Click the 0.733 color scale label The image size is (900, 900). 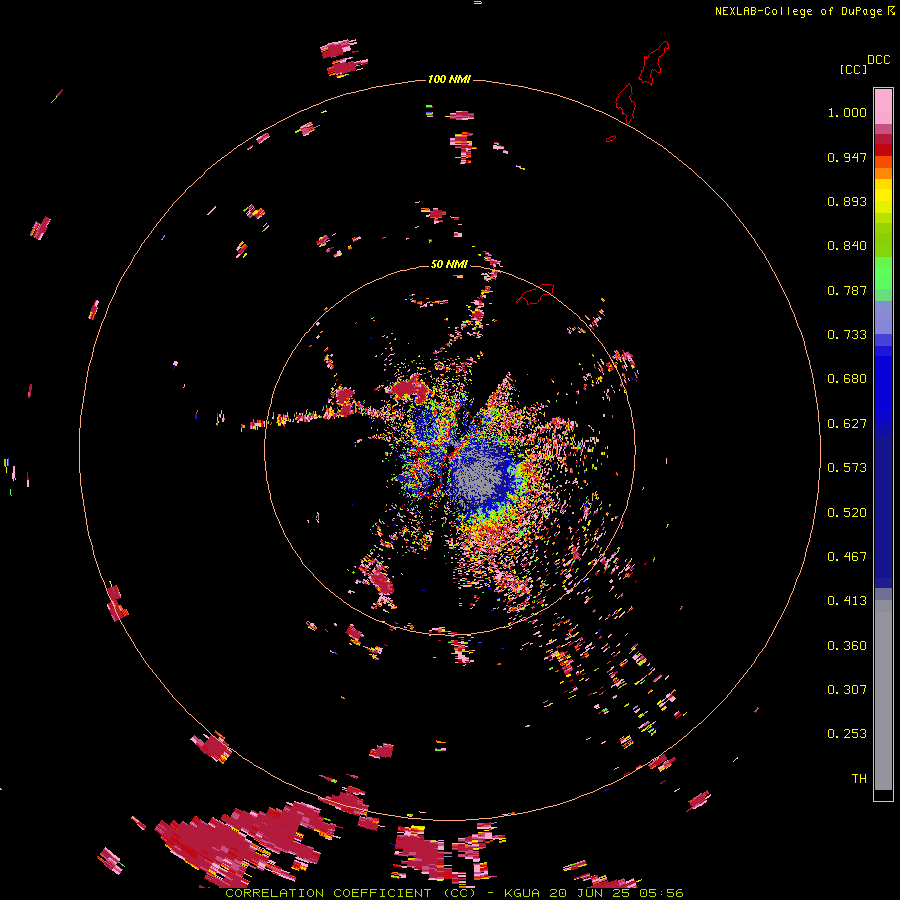click(847, 335)
